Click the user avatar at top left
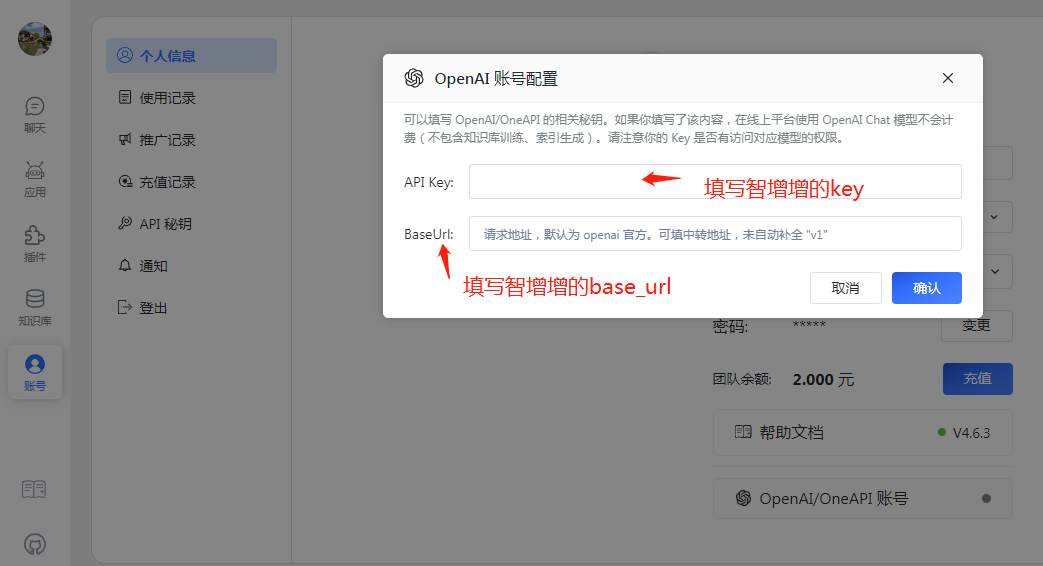Viewport: 1043px width, 566px height. click(x=35, y=39)
